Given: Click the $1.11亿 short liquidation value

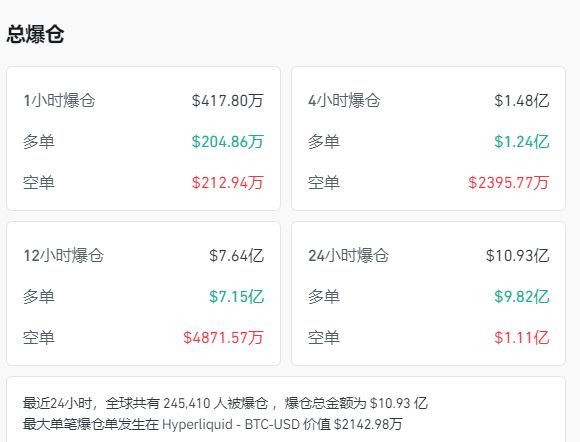Looking at the screenshot, I should [522, 338].
